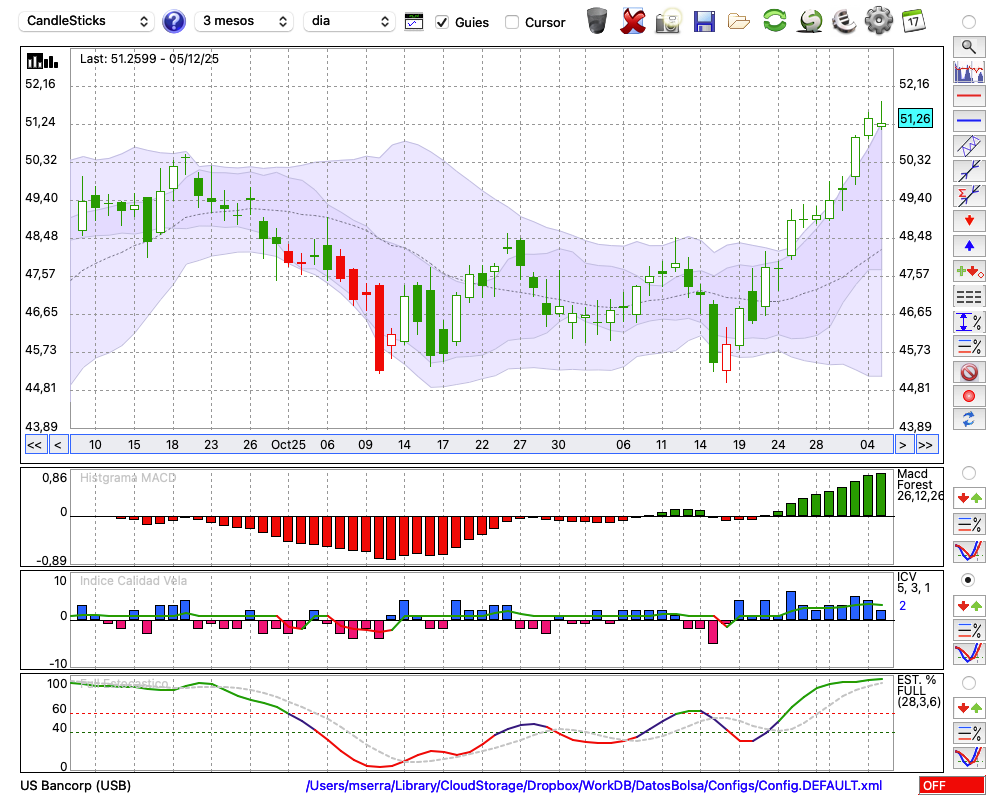Click the 'US Bancorp (USB)' status label

pos(75,785)
